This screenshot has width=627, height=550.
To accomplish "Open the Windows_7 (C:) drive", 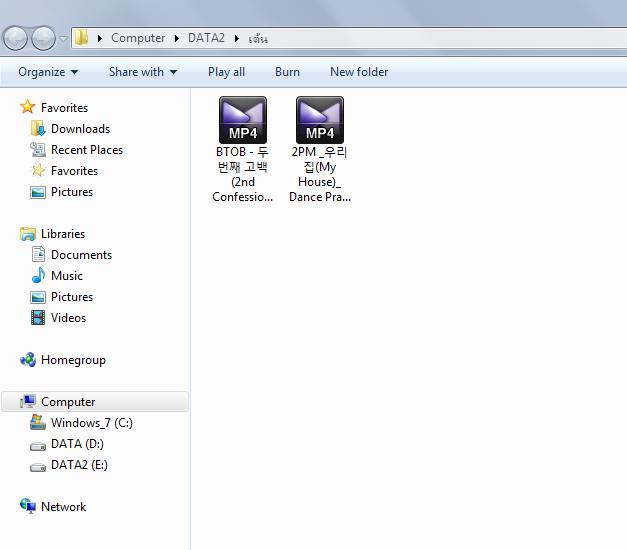I will point(92,423).
